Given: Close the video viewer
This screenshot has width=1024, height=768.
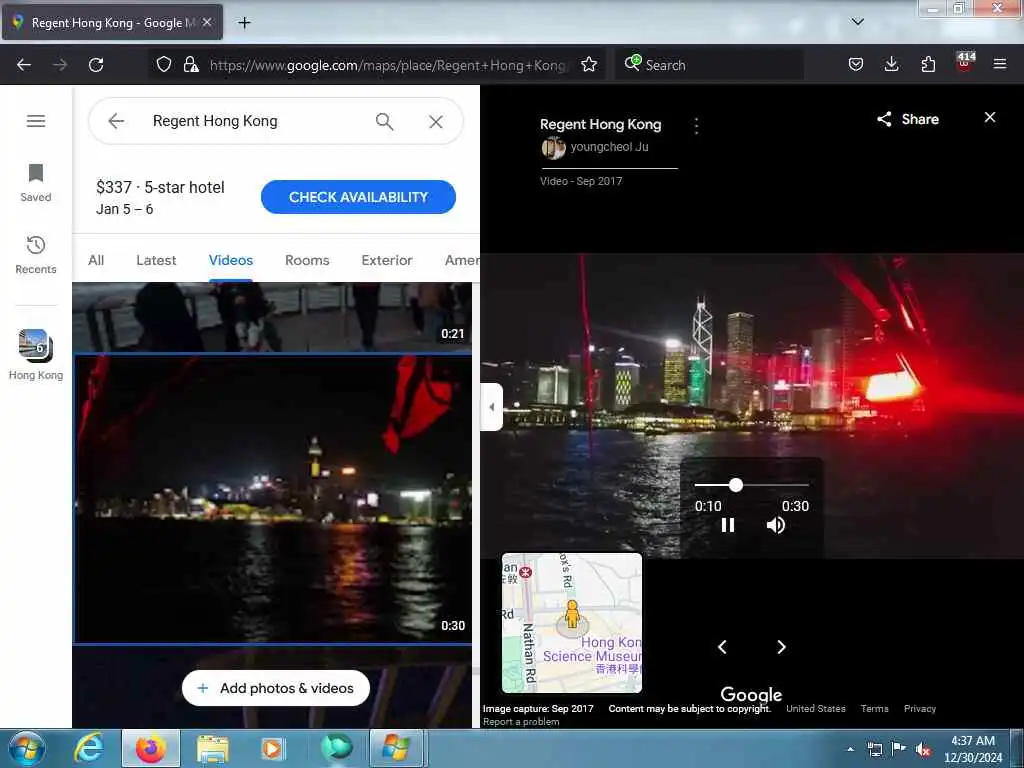Looking at the screenshot, I should (x=989, y=117).
